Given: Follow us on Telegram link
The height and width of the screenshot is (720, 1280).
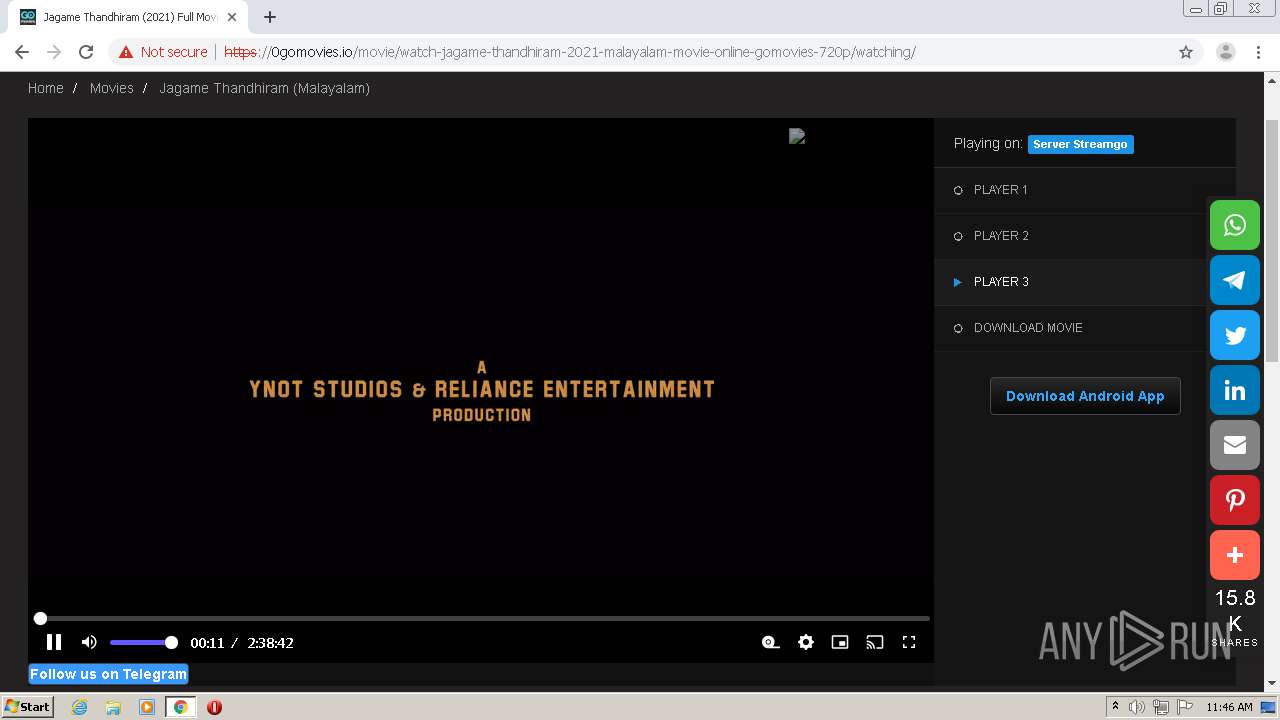Looking at the screenshot, I should tap(108, 674).
